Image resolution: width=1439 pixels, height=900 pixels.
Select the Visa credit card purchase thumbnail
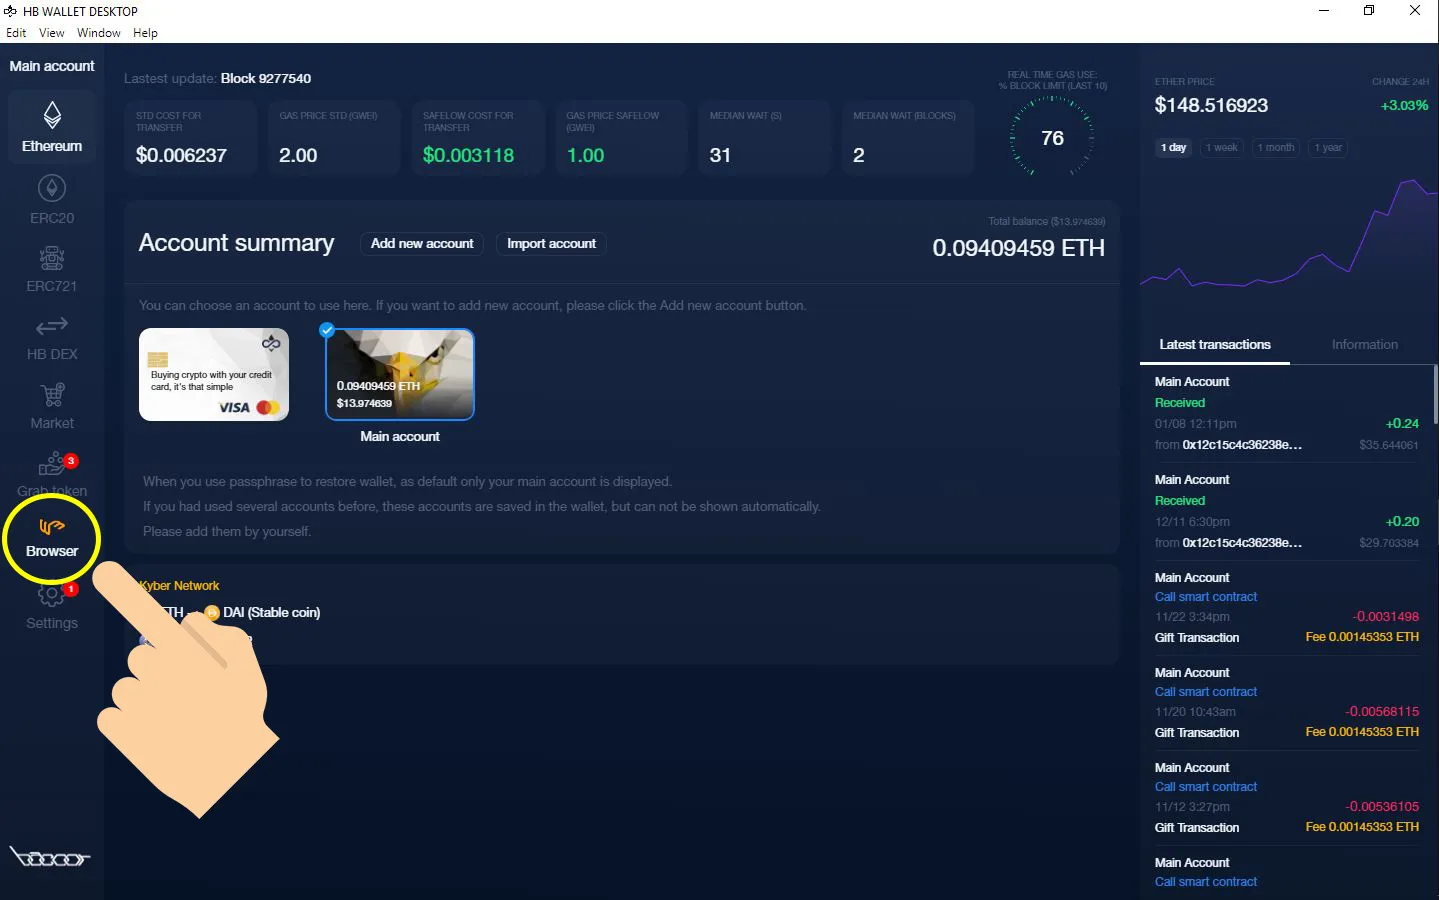213,374
